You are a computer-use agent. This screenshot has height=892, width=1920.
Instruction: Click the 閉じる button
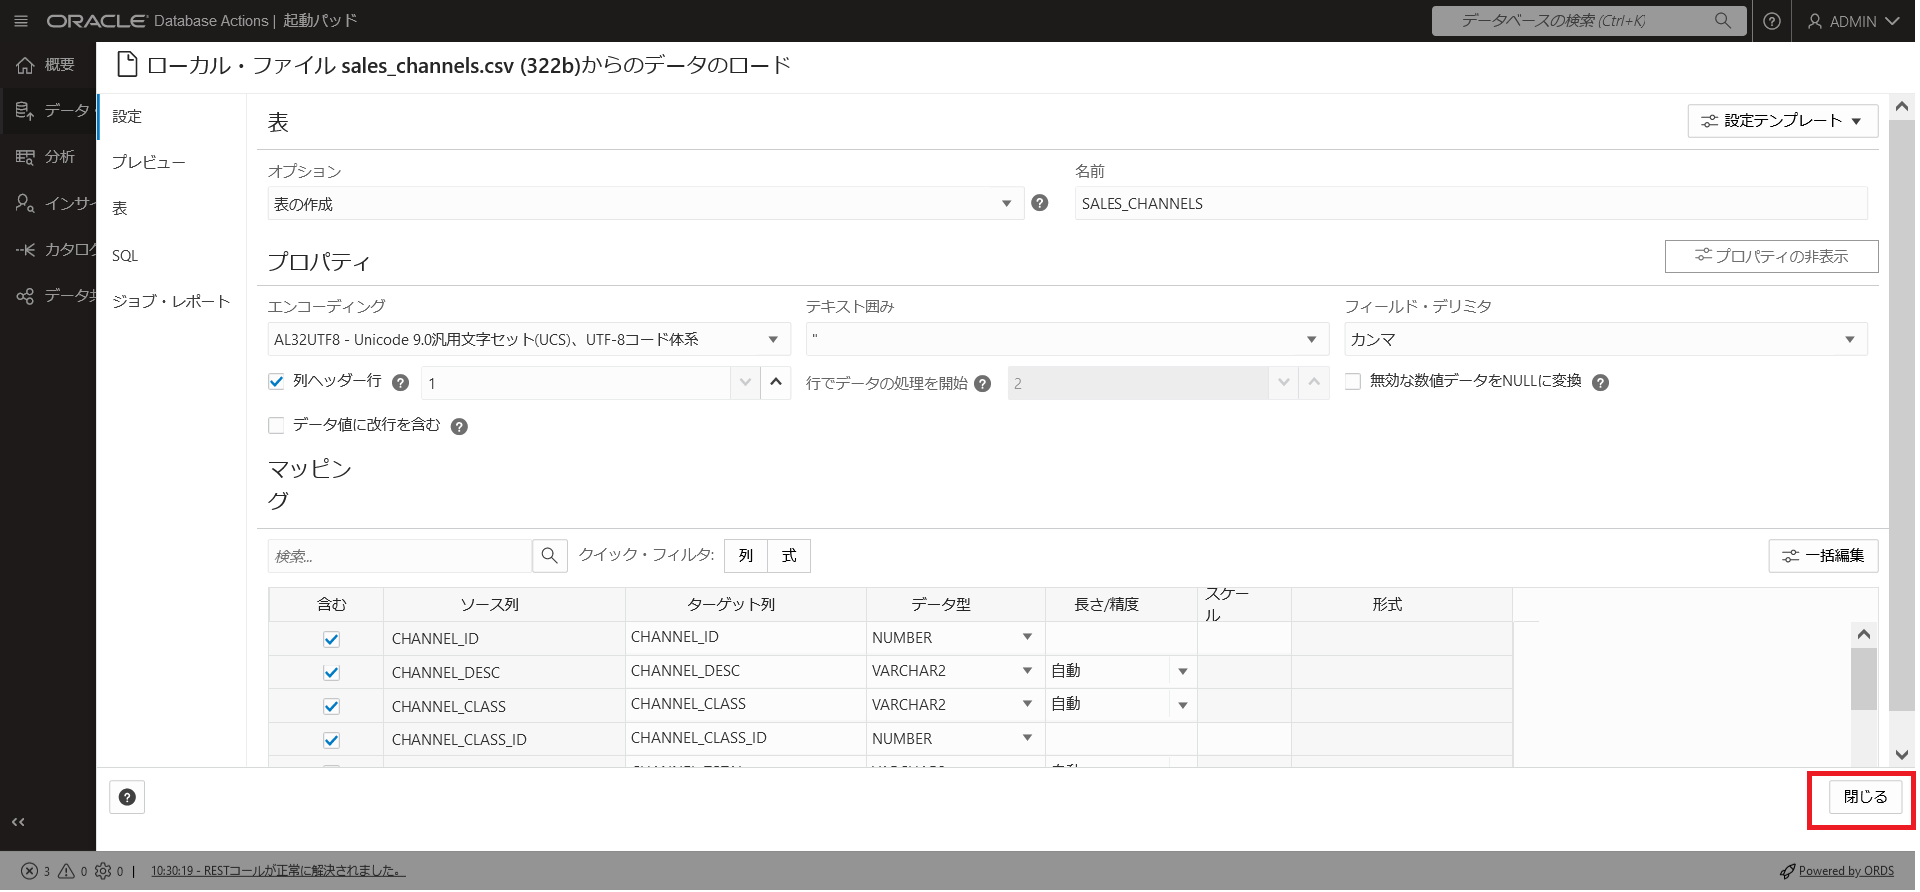point(1865,797)
